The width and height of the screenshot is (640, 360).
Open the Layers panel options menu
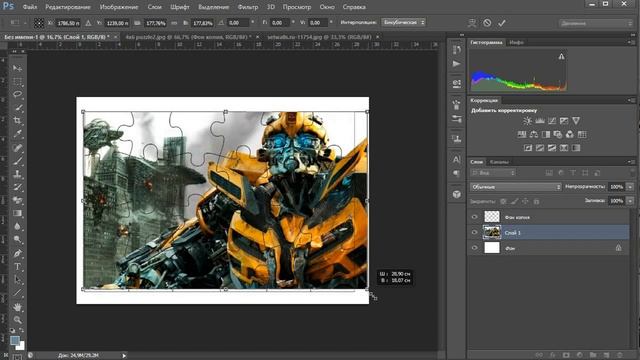[x=631, y=162]
